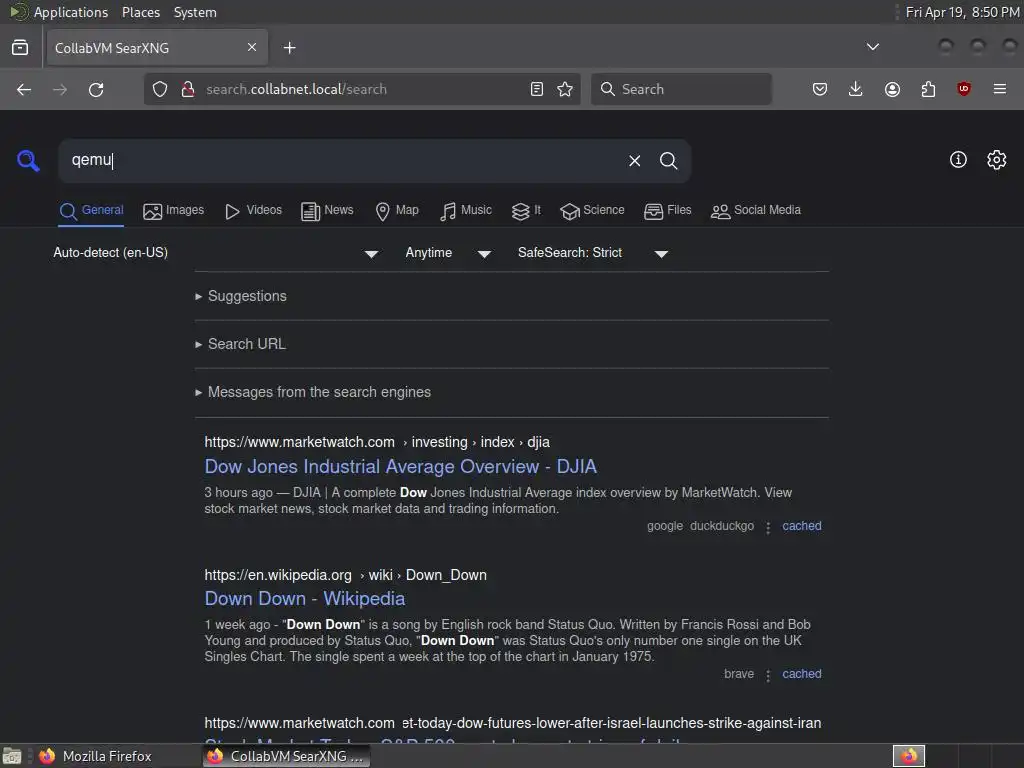Open marketwatch.com djia URL breadcrumb
Viewport: 1024px width, 768px height.
(377, 442)
